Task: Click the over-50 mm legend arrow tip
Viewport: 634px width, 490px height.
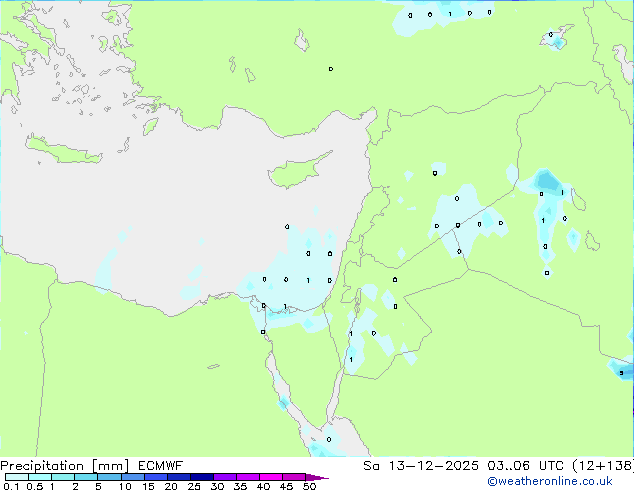Action: 317,477
